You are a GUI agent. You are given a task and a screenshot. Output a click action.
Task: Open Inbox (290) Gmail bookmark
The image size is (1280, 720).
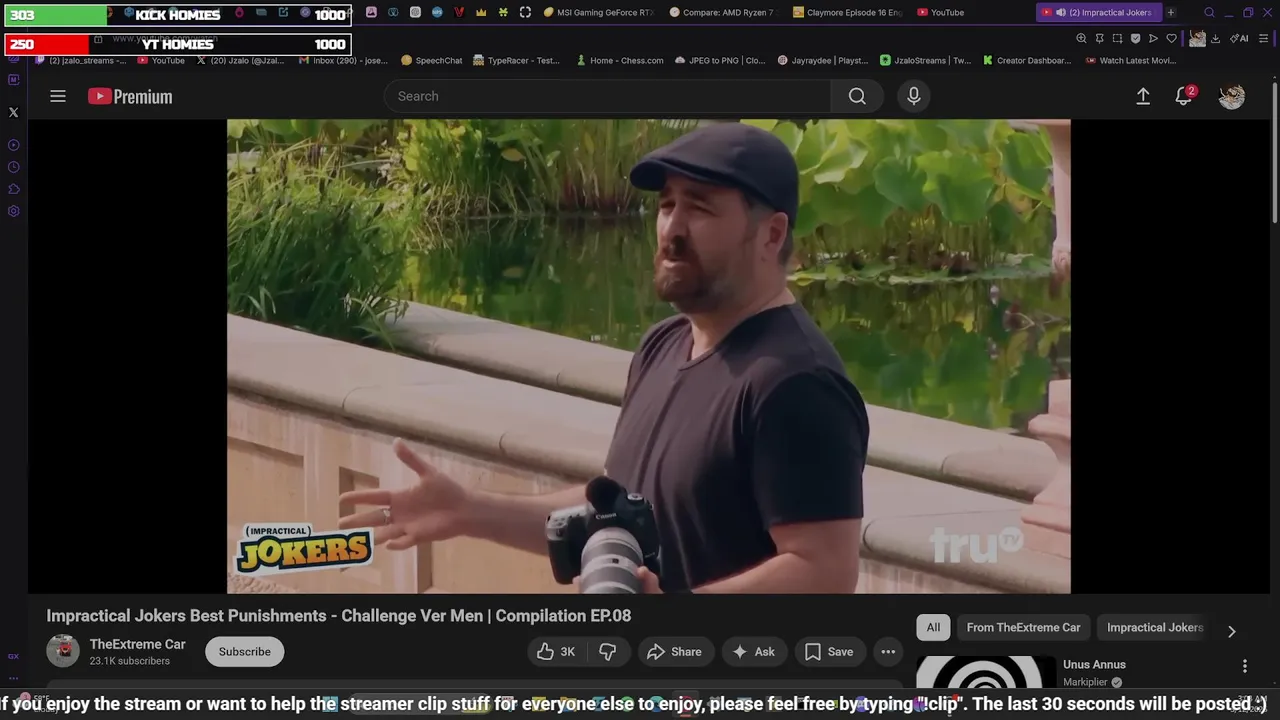pyautogui.click(x=343, y=60)
